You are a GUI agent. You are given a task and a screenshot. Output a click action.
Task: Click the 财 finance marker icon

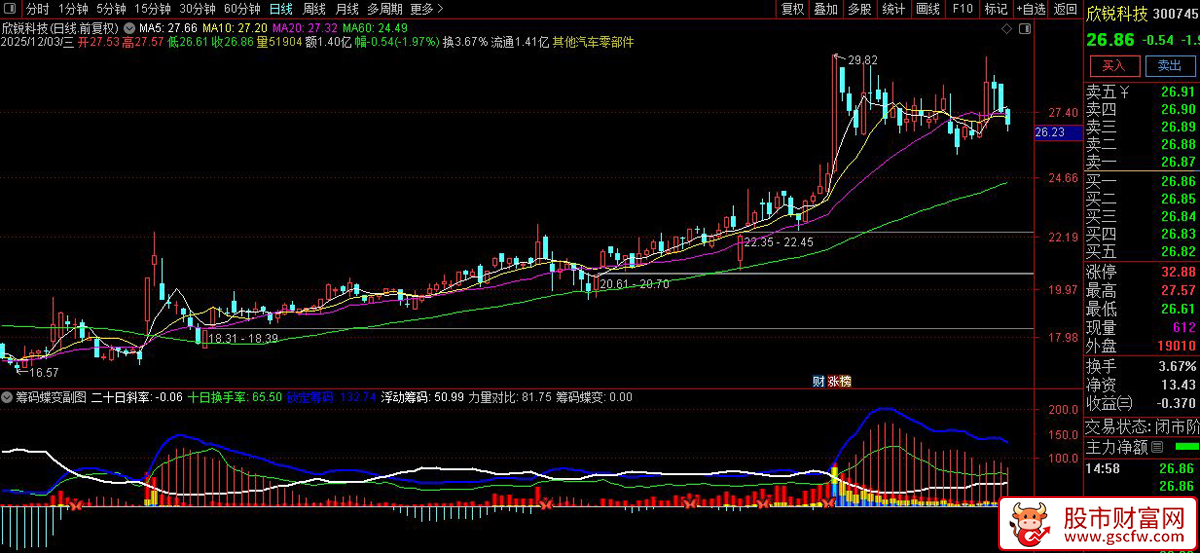pyautogui.click(x=818, y=381)
